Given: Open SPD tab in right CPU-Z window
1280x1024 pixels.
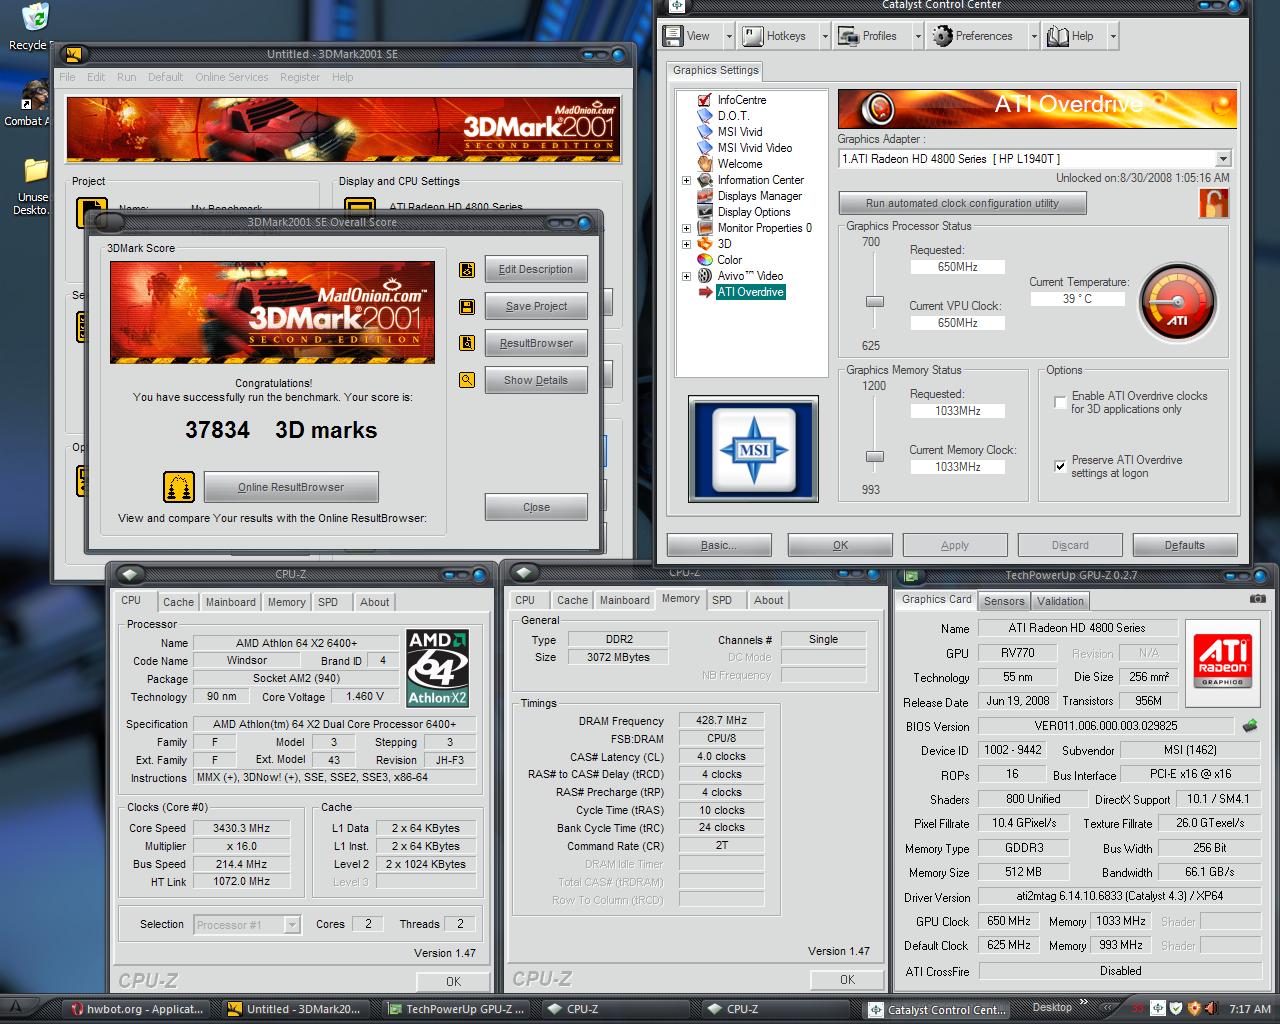Looking at the screenshot, I should [722, 600].
